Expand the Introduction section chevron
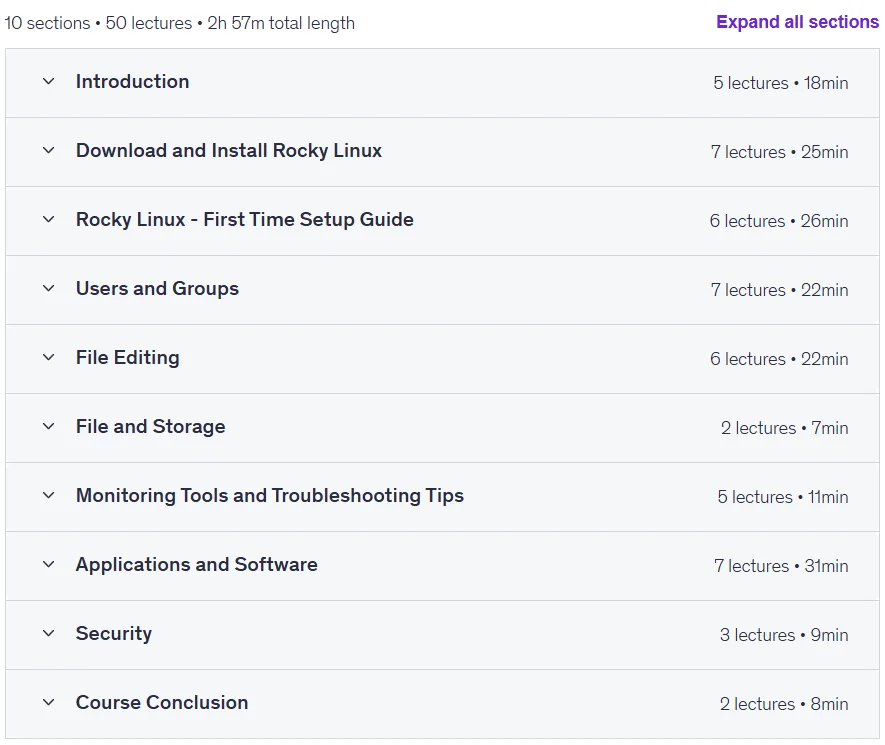 [x=49, y=81]
